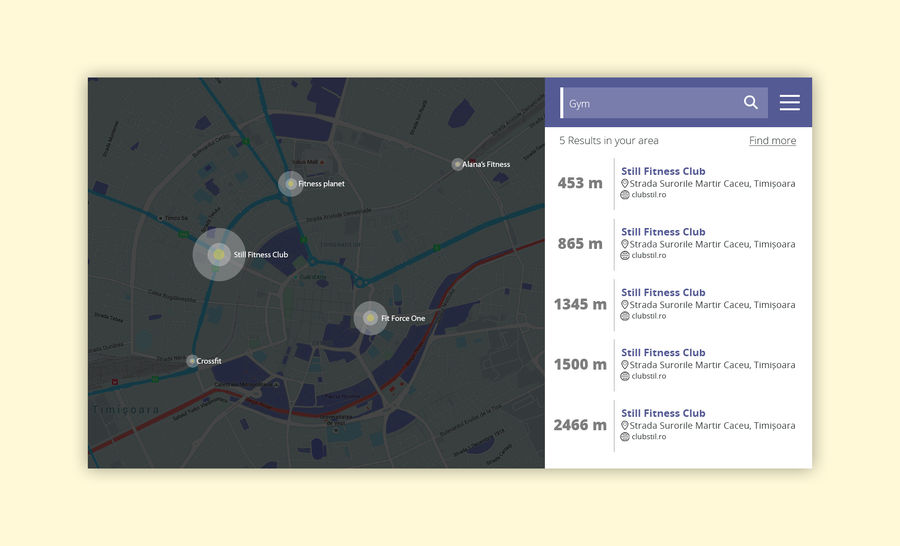This screenshot has height=546, width=900.
Task: Click the Still Fitness Club map label
Action: click(x=261, y=255)
